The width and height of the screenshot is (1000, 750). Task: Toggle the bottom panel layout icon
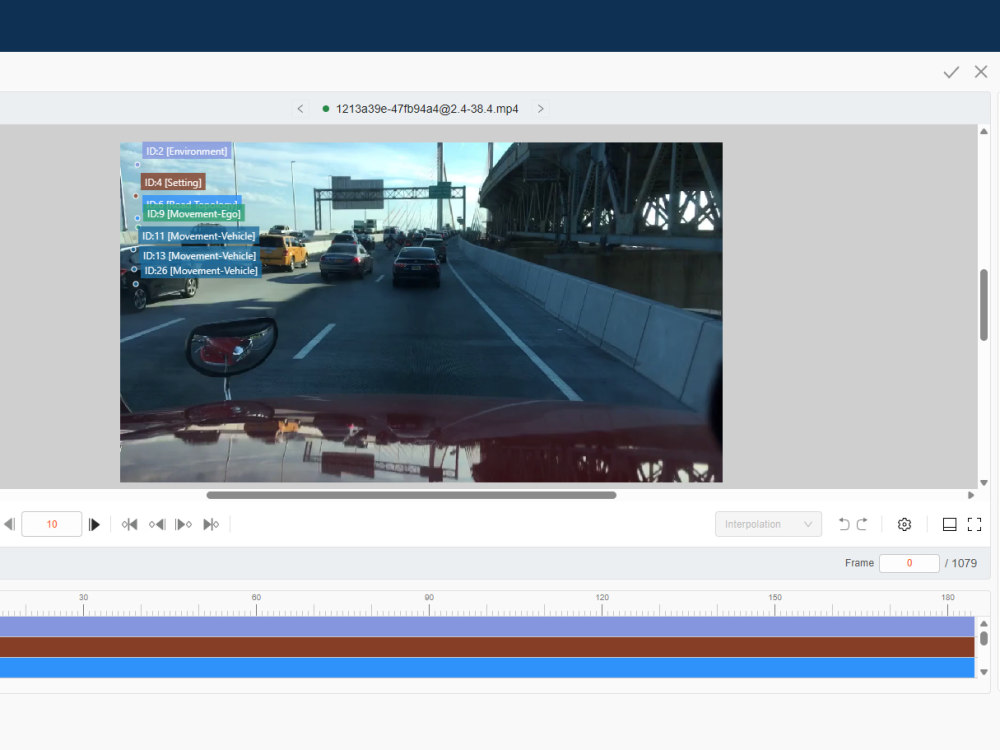click(950, 524)
